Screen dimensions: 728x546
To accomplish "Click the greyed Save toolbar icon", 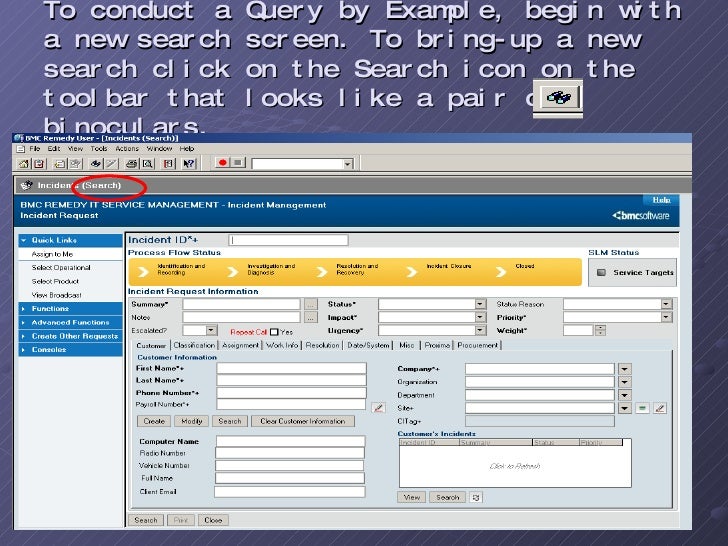I will click(75, 163).
